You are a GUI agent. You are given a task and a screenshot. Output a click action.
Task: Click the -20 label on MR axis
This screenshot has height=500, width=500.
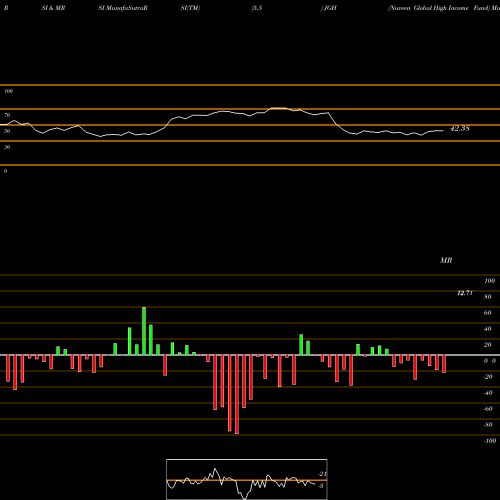click(x=488, y=377)
